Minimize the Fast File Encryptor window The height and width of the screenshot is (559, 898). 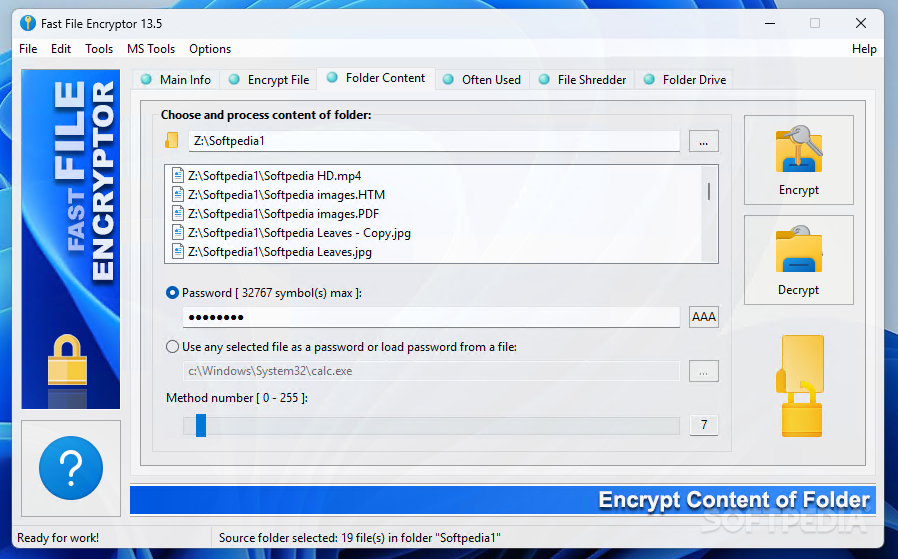tap(770, 23)
